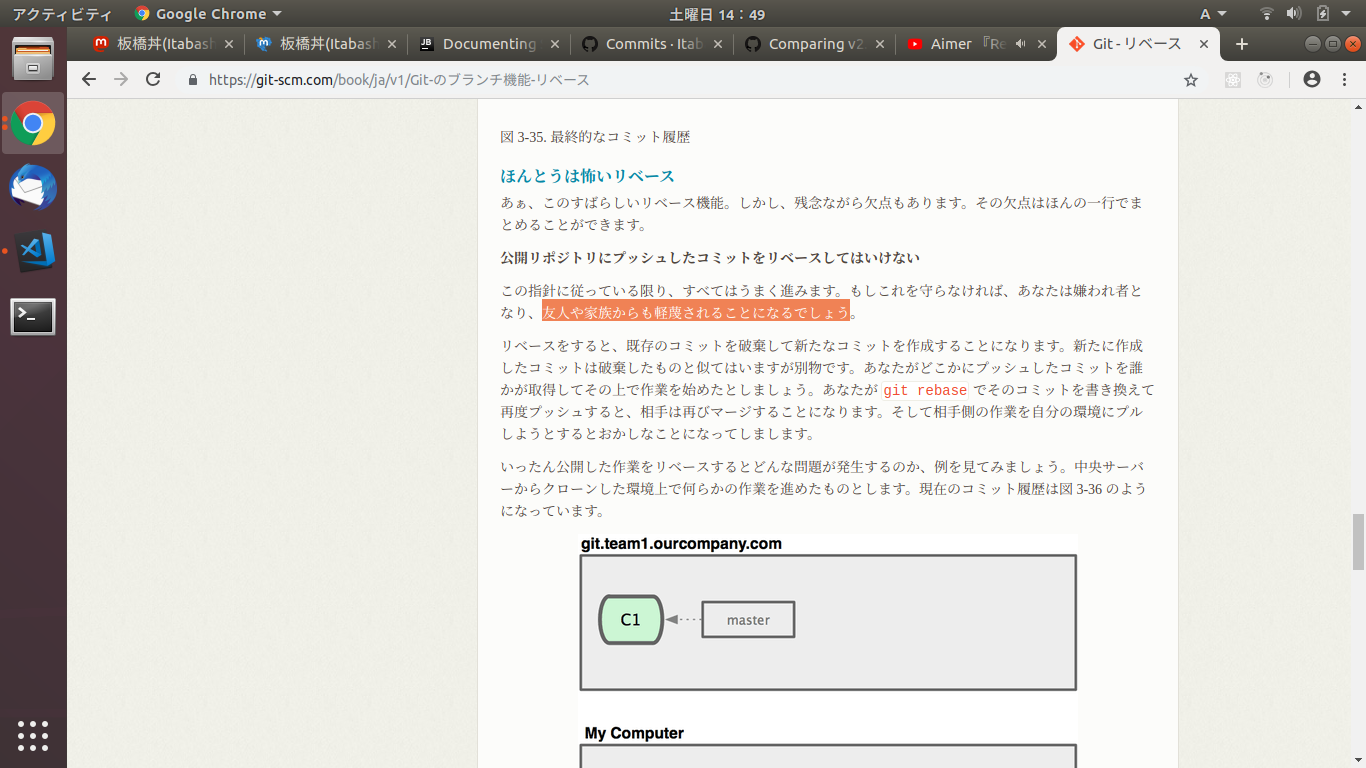
Task: Open the input method 'A' dropdown
Action: 1212,14
